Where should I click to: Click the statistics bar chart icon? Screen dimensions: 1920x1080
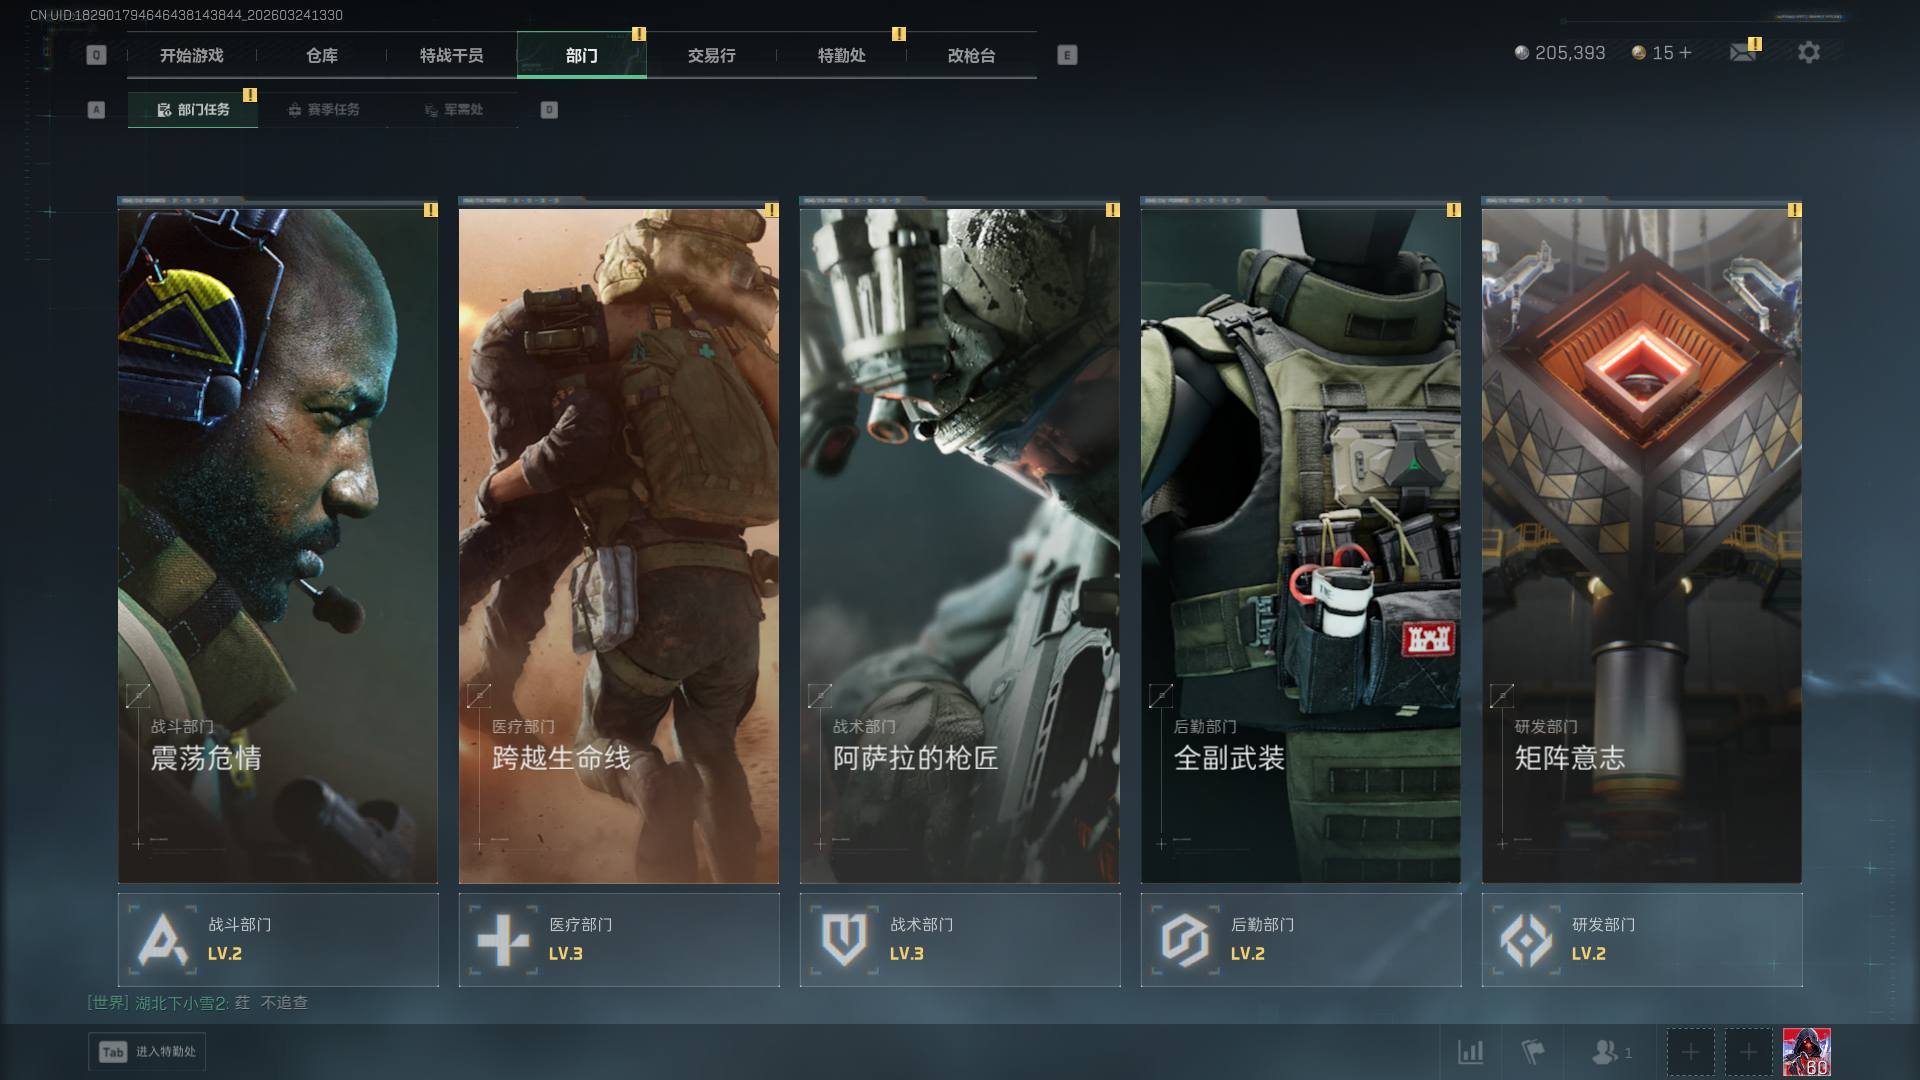pos(1470,1052)
